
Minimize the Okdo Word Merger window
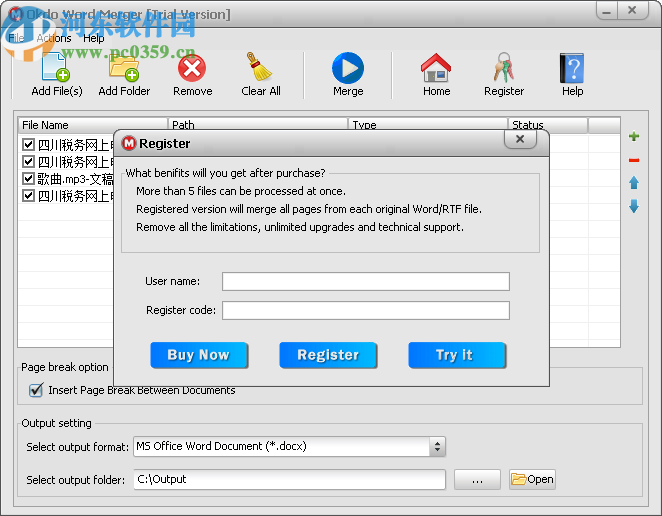point(607,11)
